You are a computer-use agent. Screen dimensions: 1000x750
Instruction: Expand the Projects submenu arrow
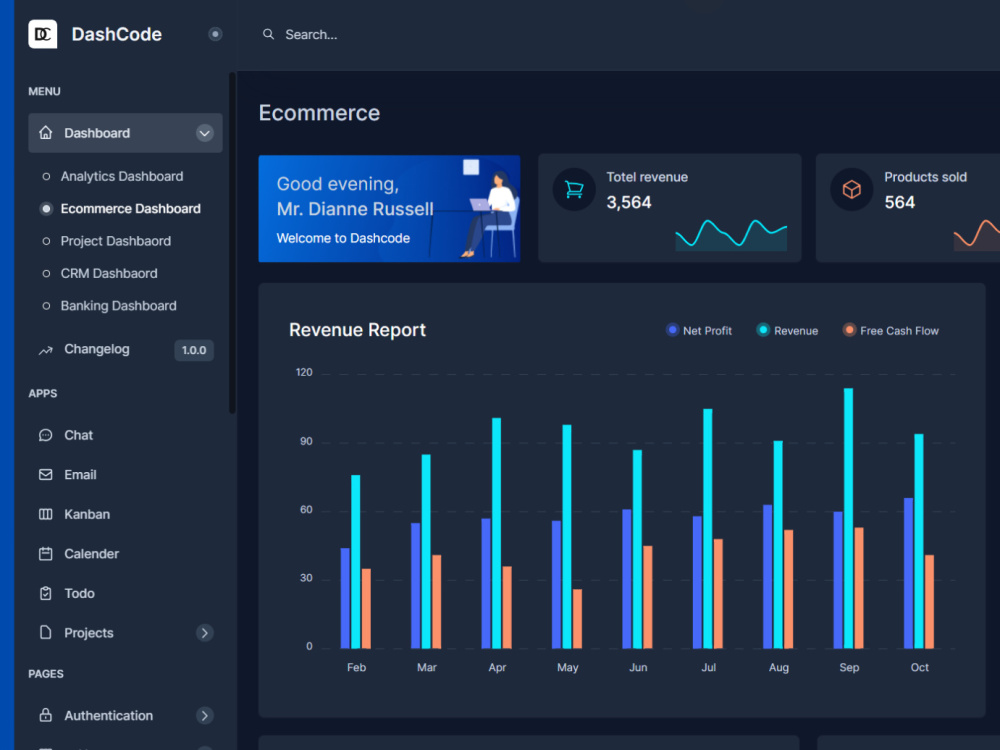coord(204,633)
